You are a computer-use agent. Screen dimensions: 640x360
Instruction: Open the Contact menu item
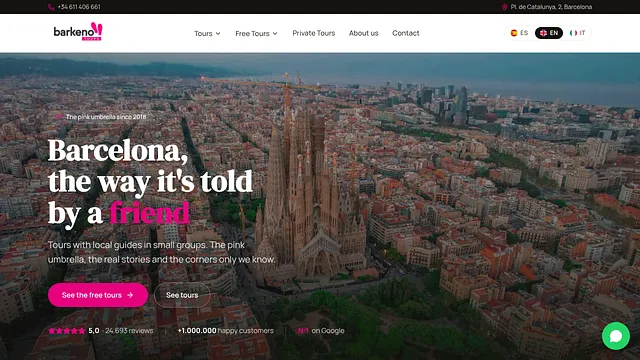[x=405, y=33]
